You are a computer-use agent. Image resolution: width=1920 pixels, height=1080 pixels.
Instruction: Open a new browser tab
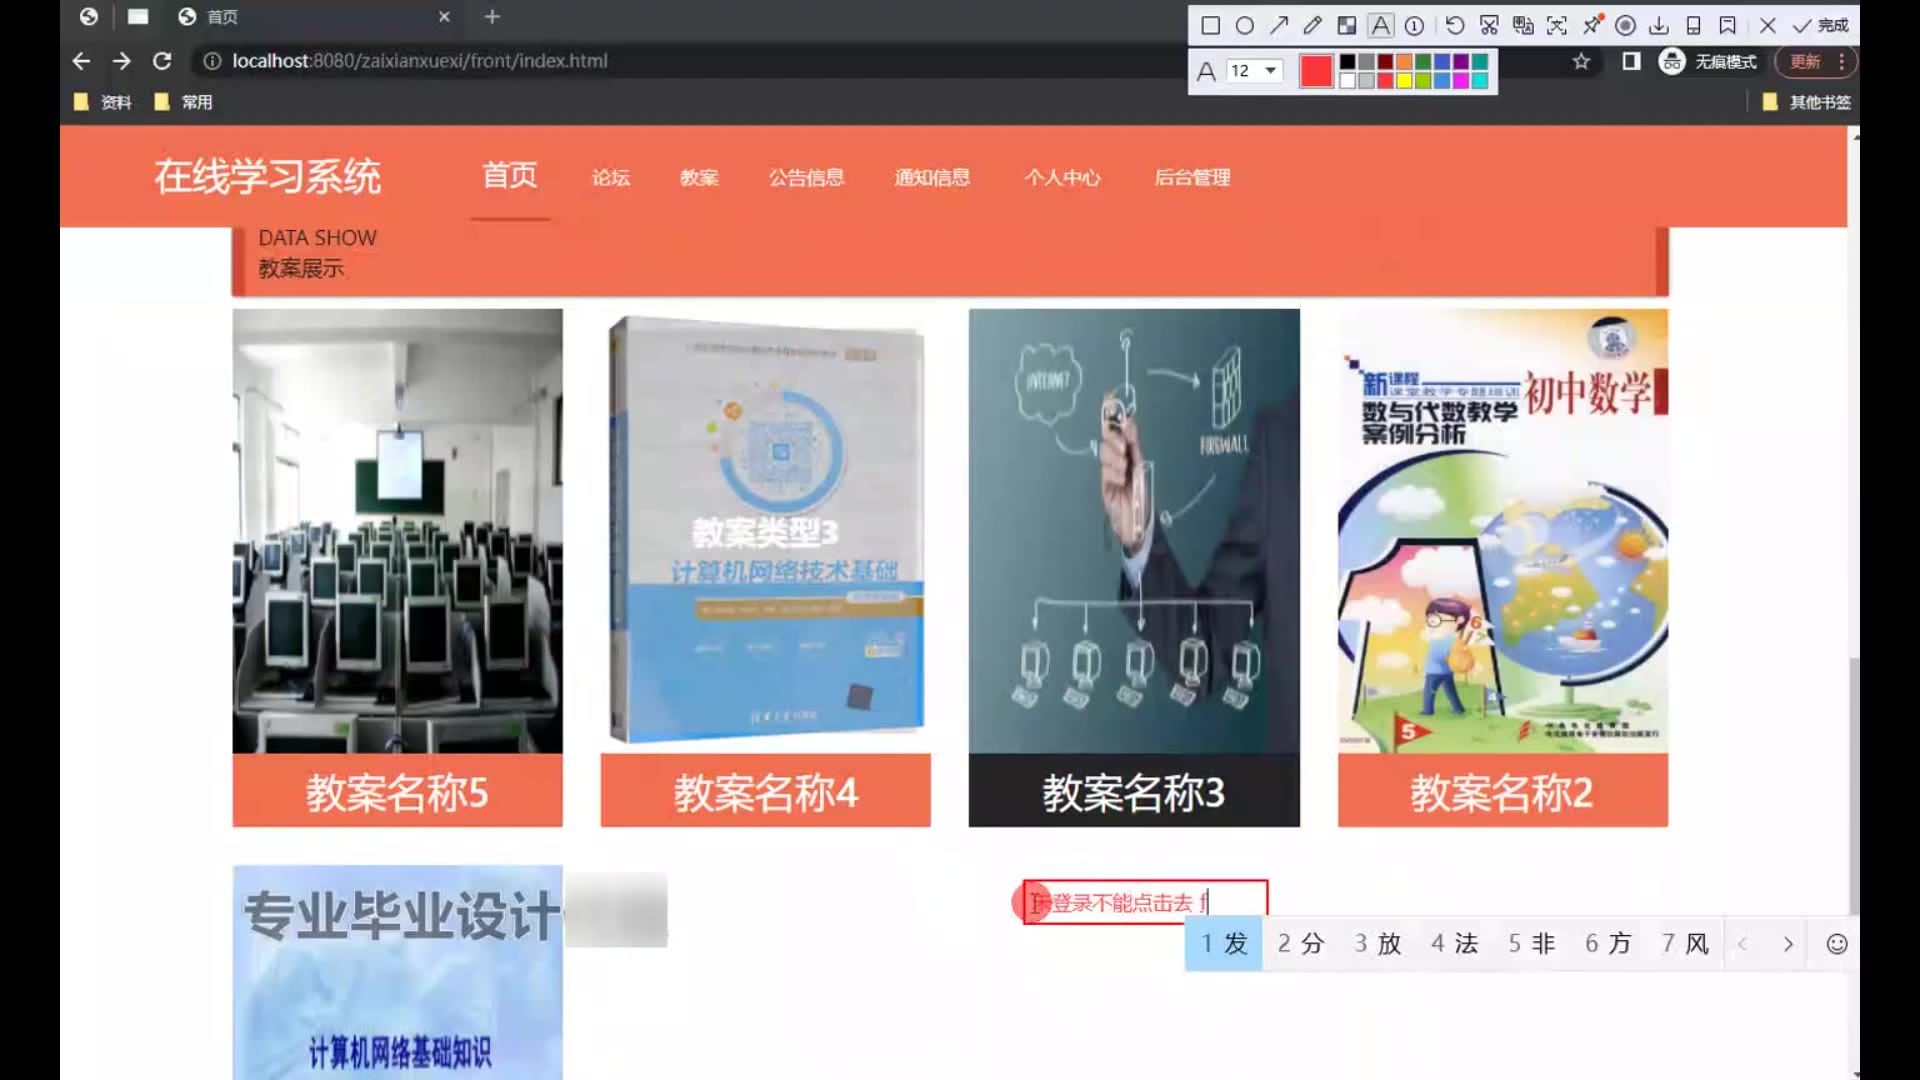click(492, 17)
